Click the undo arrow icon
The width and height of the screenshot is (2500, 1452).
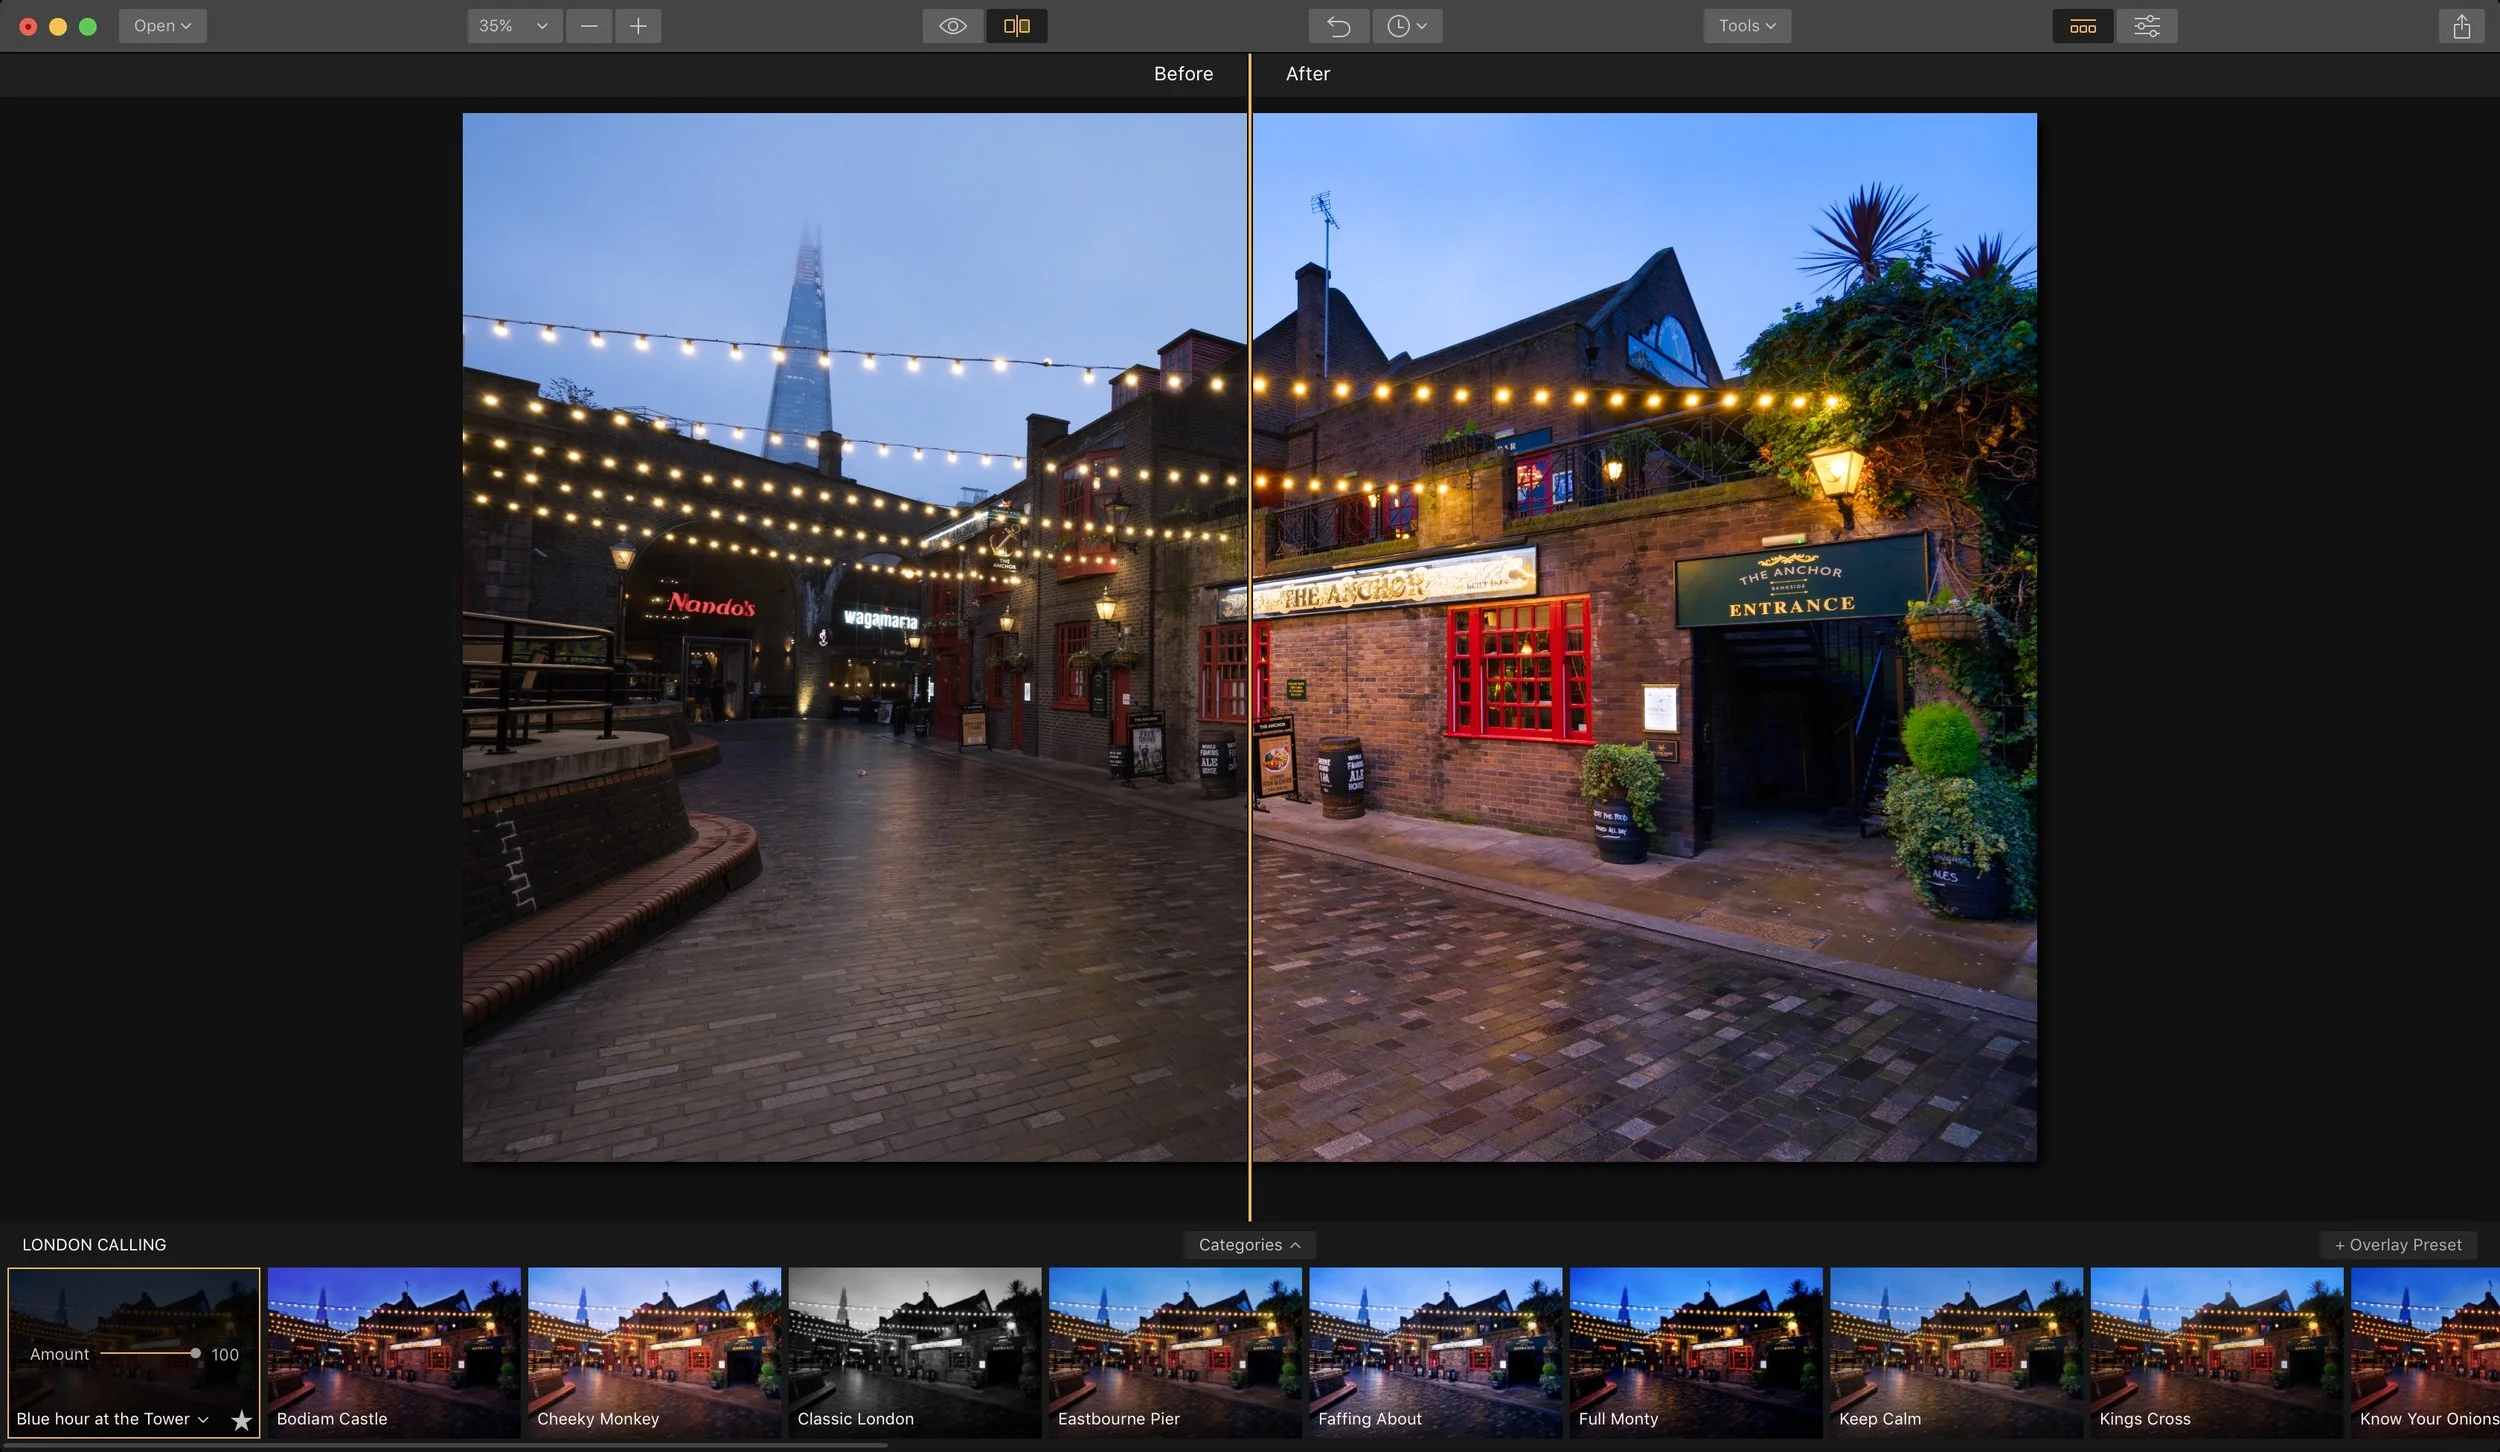[x=1339, y=26]
